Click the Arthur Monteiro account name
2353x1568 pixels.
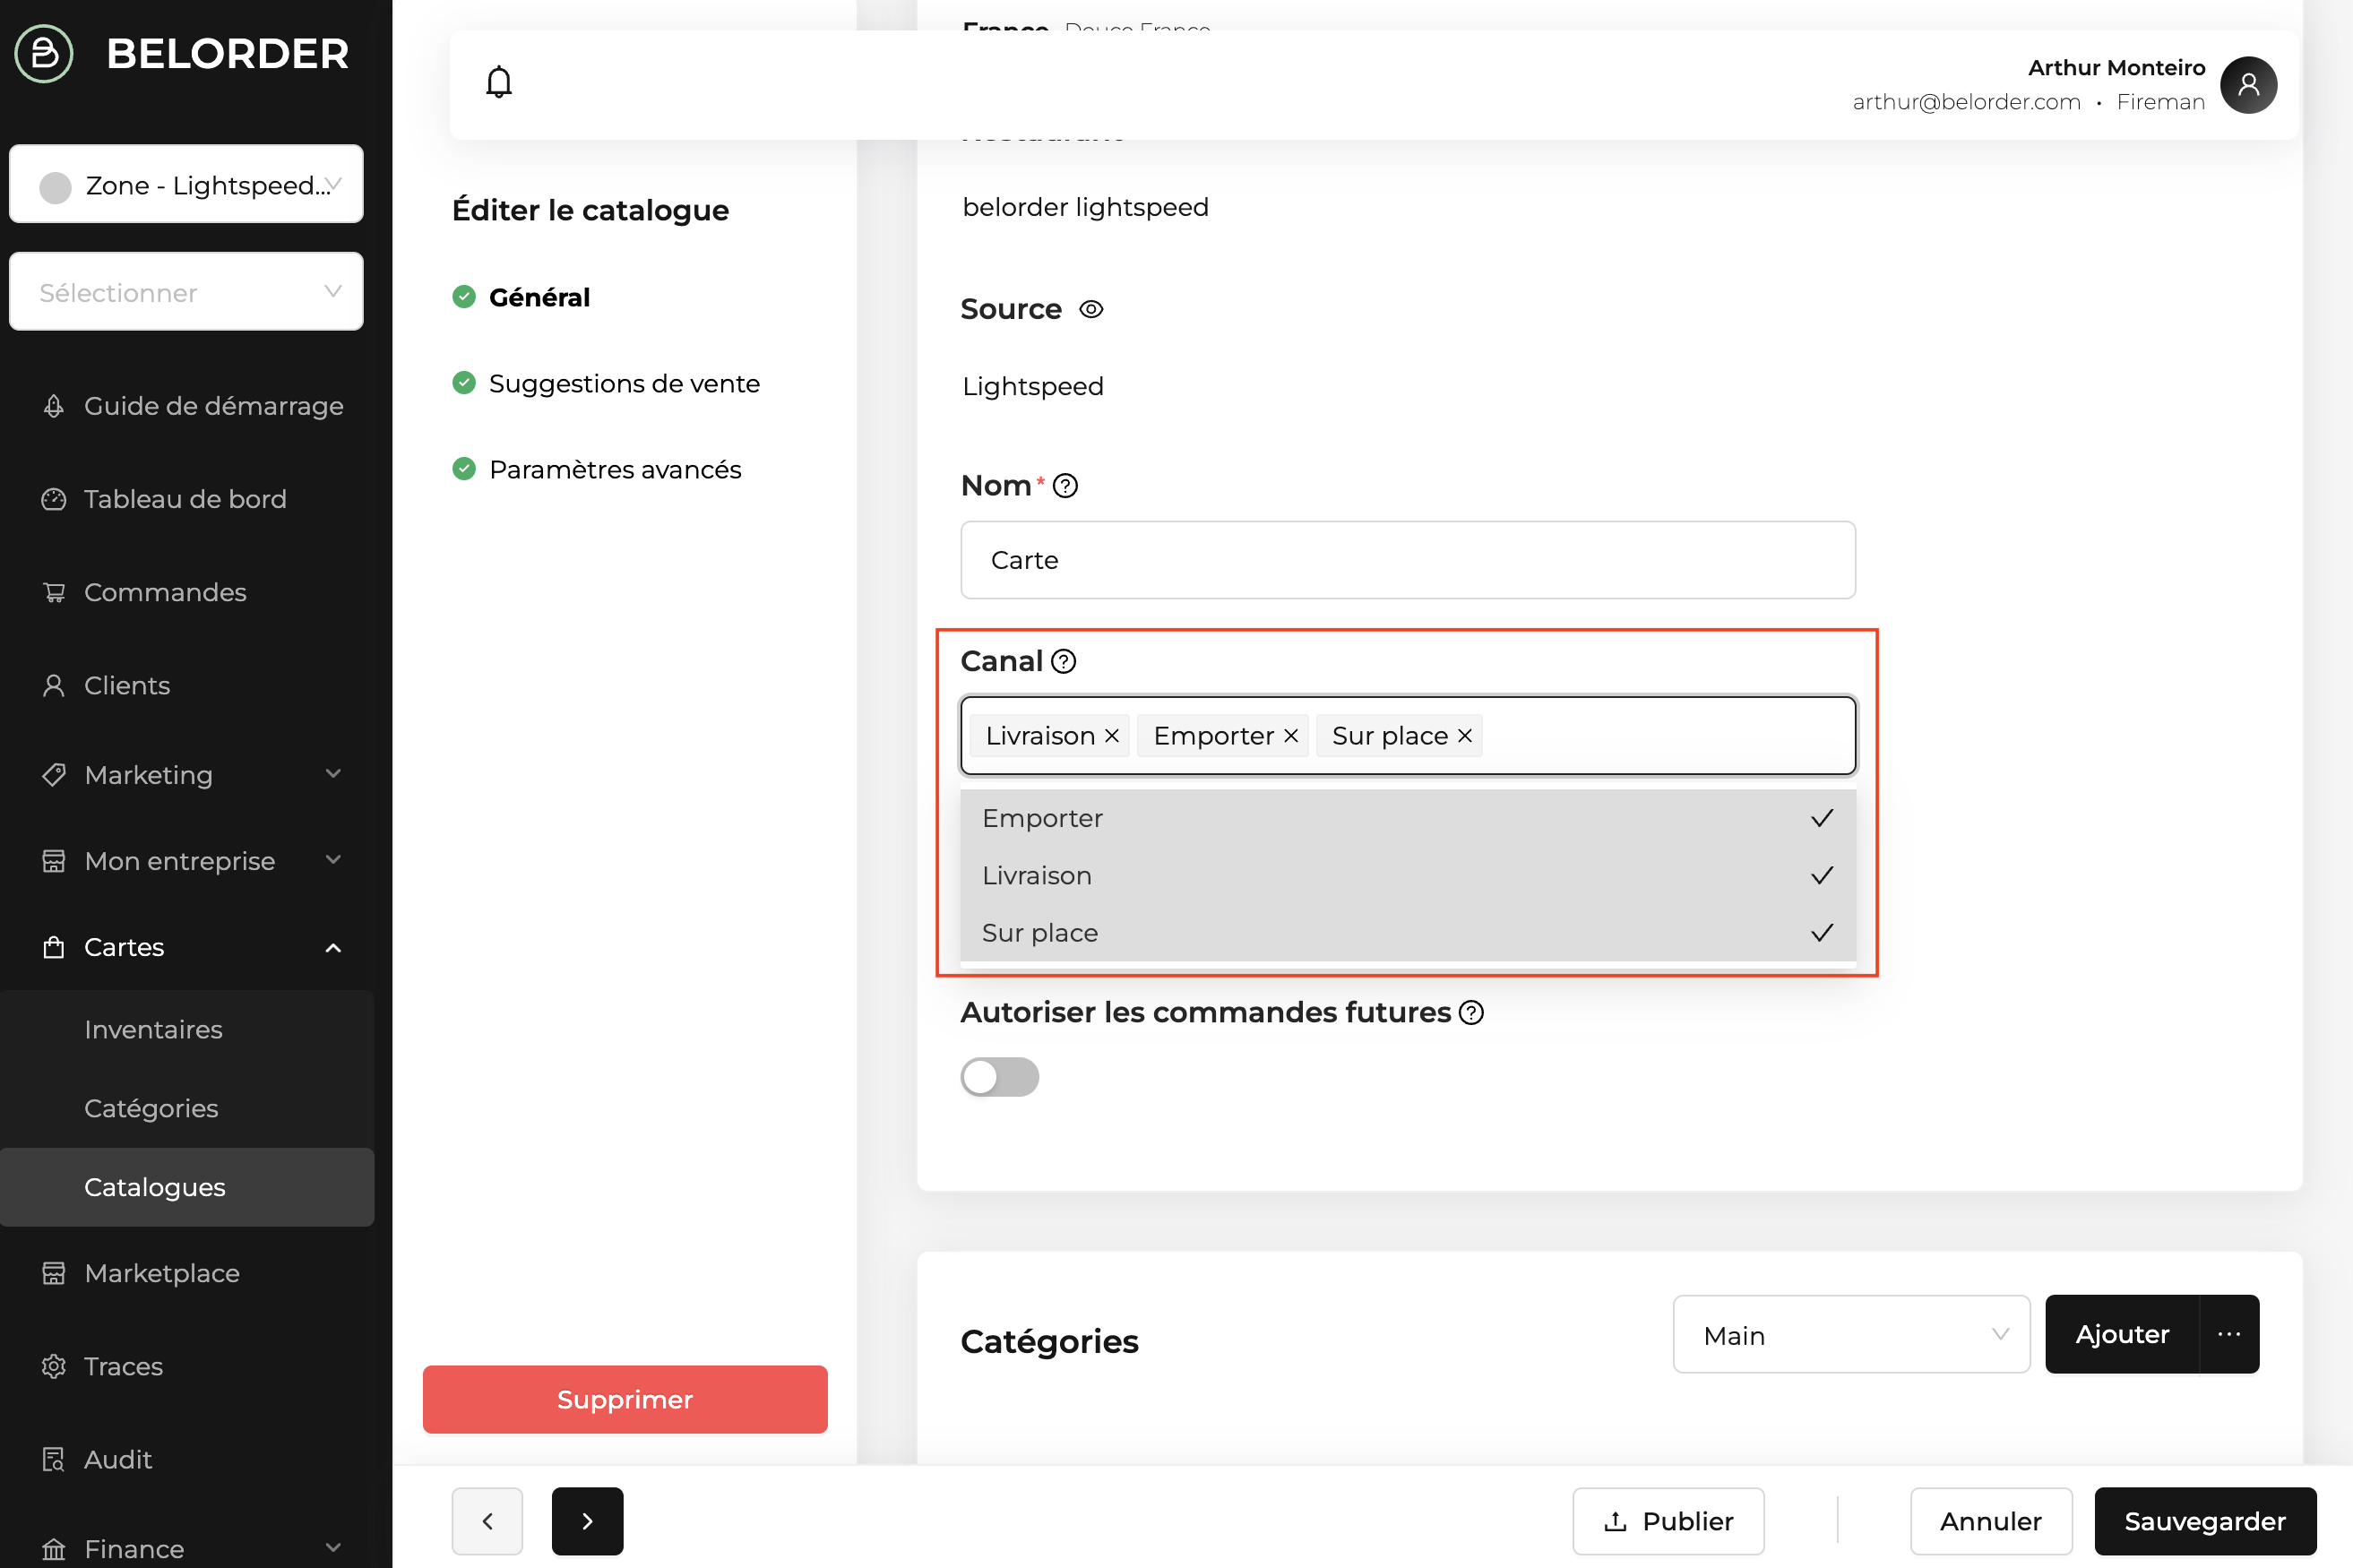tap(2116, 67)
